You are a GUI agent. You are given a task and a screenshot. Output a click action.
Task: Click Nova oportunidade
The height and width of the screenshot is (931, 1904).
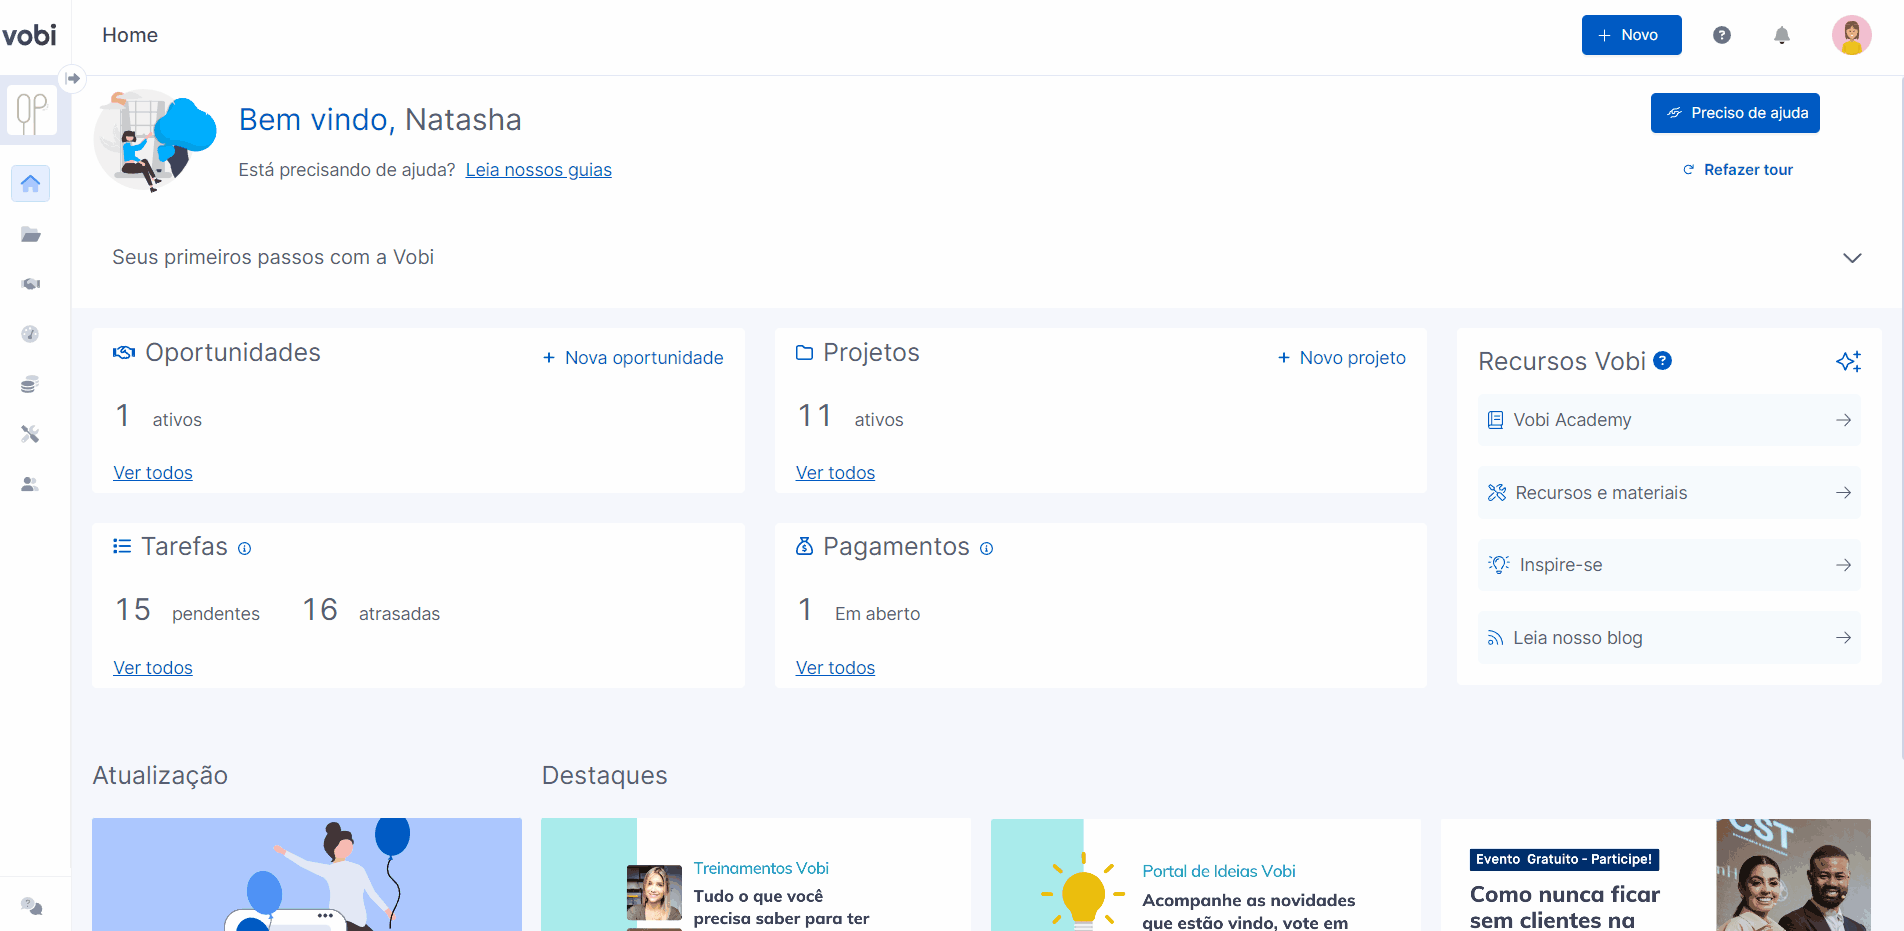633,358
